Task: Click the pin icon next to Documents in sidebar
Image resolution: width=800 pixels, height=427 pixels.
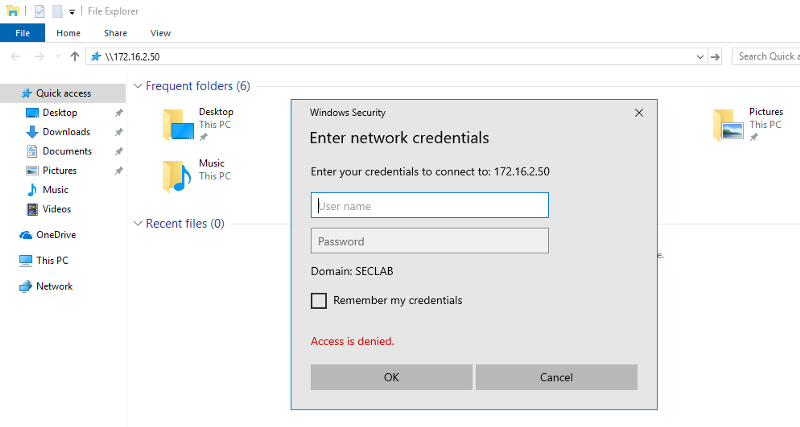Action: (x=118, y=152)
